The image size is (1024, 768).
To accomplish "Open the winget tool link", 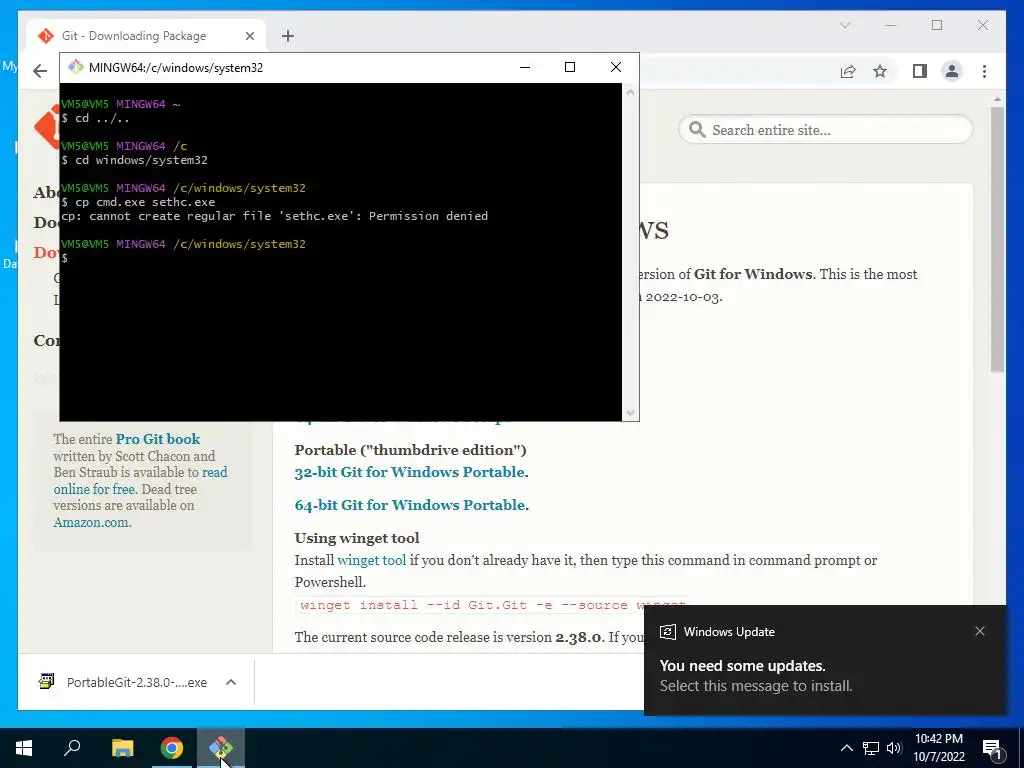I will tap(372, 560).
